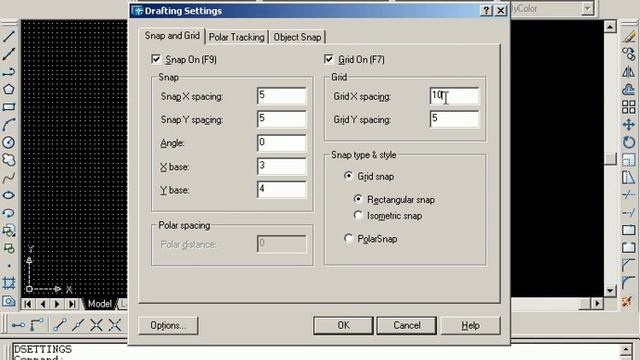Click the Snap From icon
The image size is (640, 360).
(x=37, y=325)
